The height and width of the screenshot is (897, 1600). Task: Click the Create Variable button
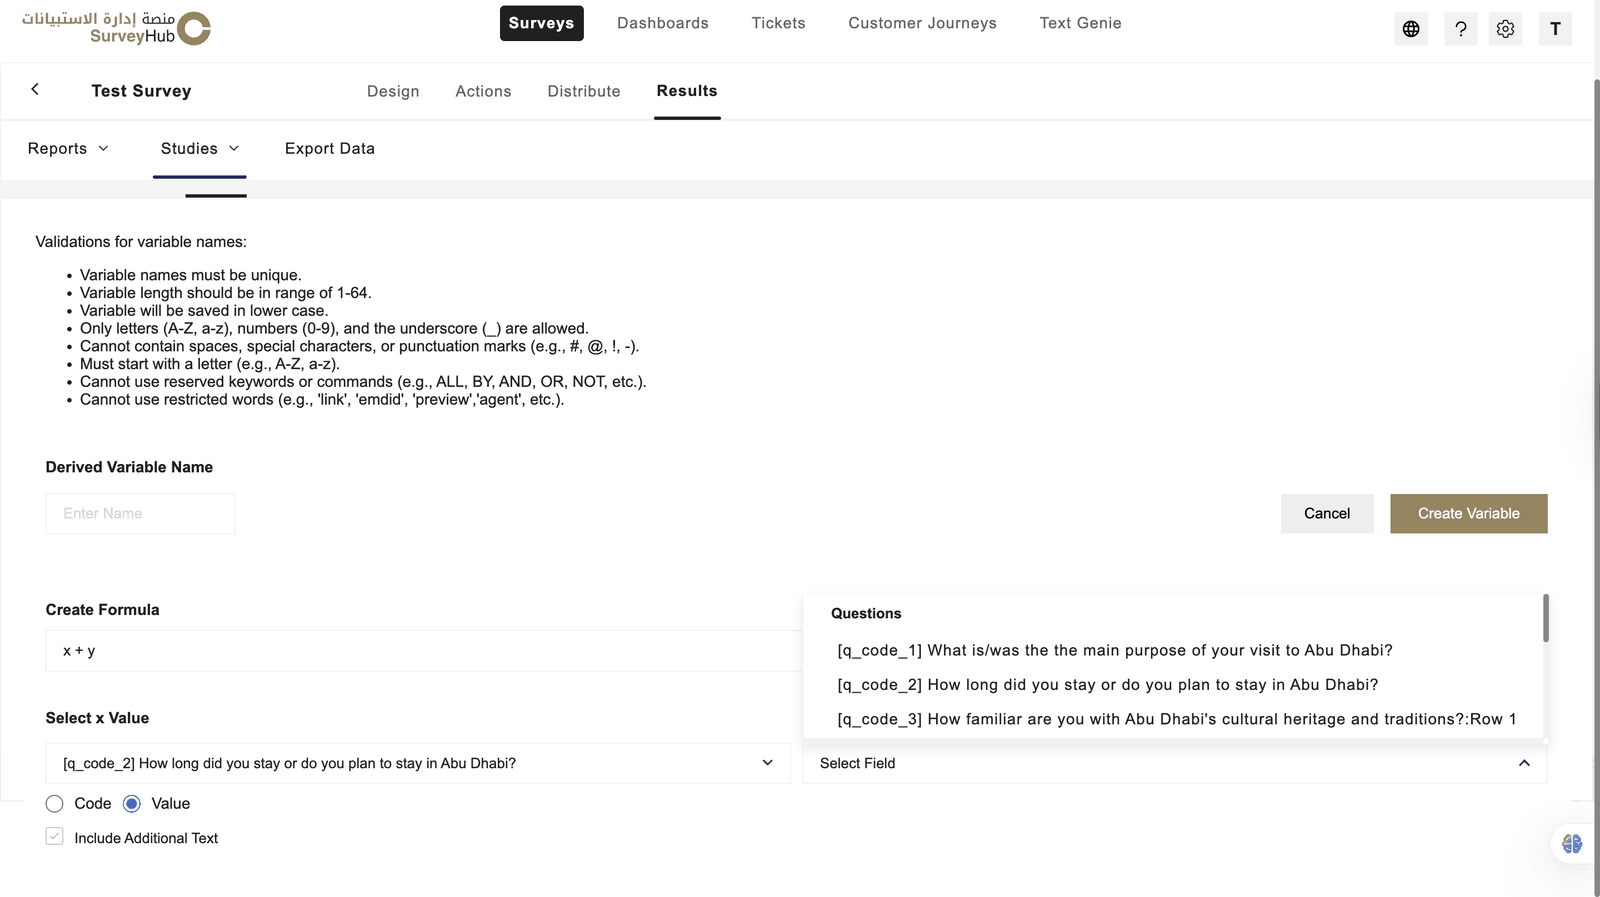1468,513
